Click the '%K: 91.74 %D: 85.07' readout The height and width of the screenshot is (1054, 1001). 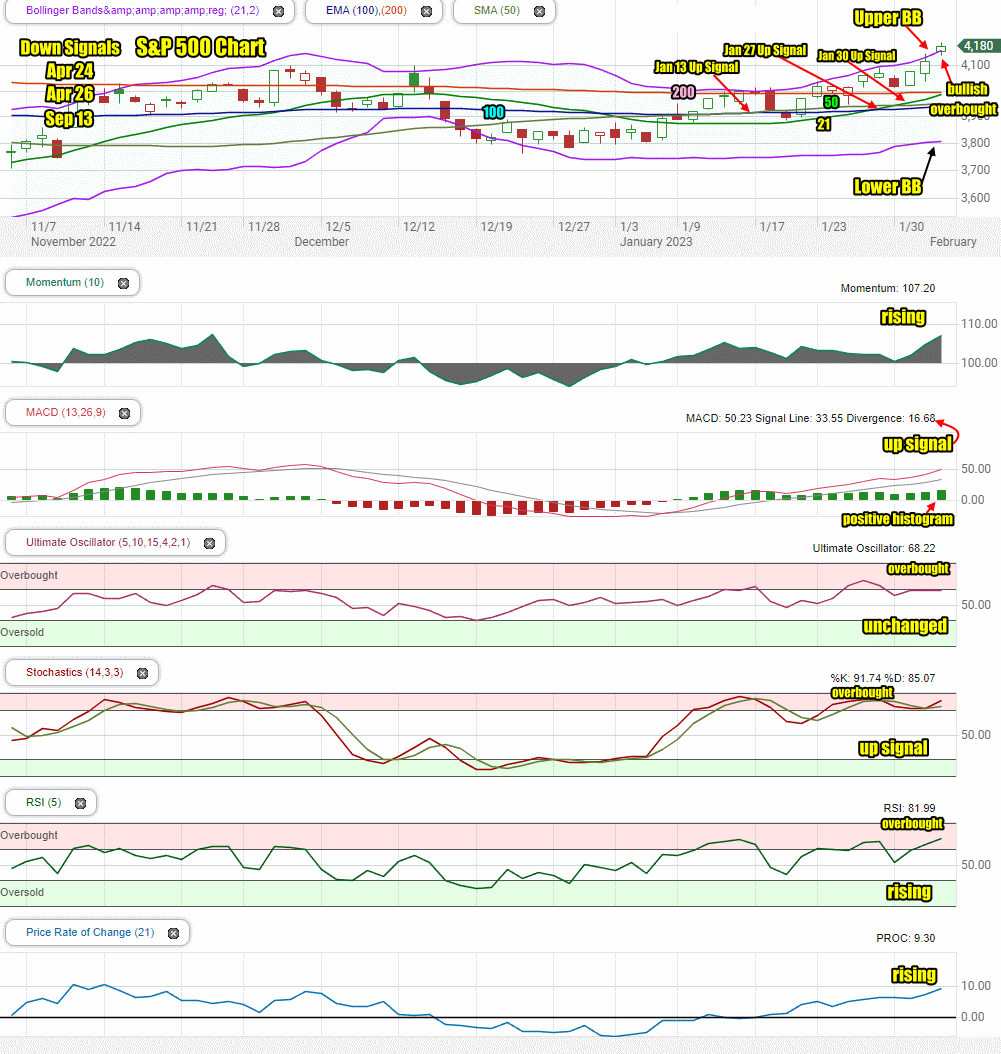[x=882, y=678]
